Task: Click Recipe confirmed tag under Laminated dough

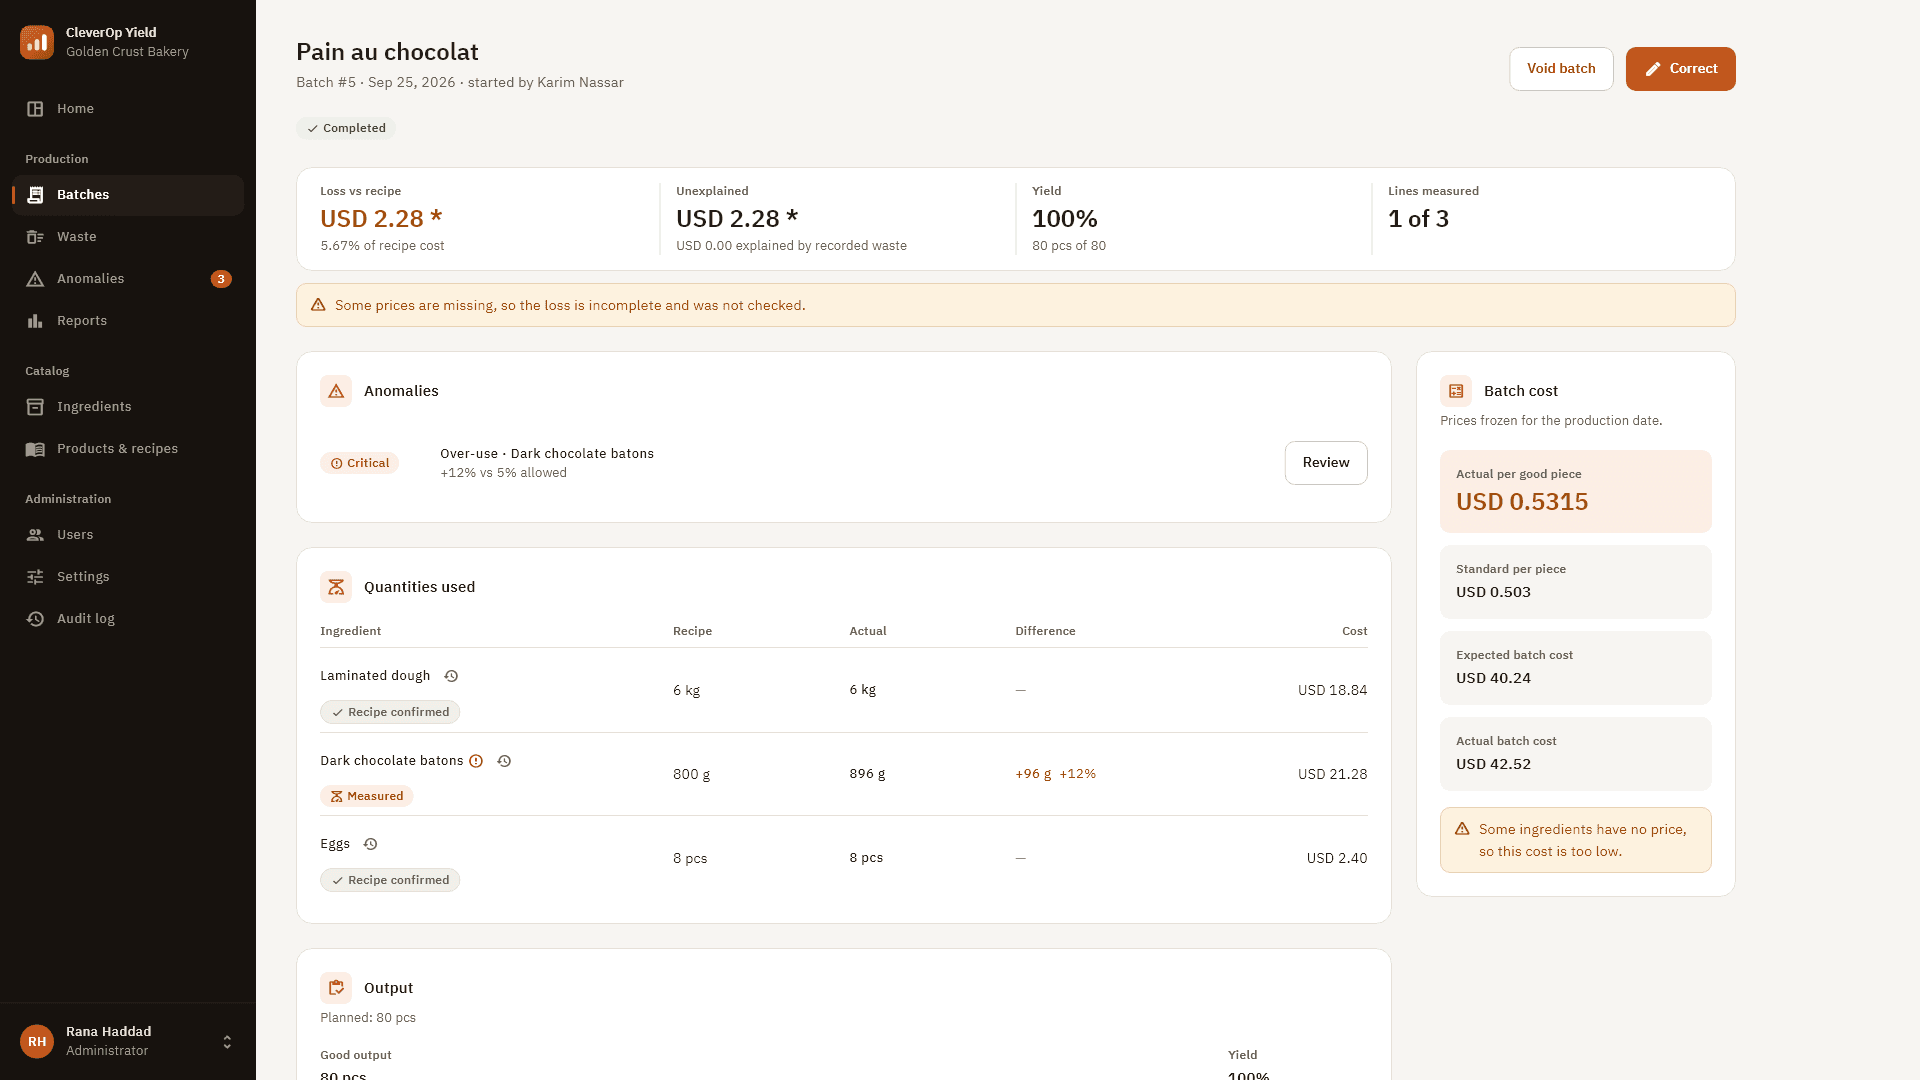Action: [390, 712]
